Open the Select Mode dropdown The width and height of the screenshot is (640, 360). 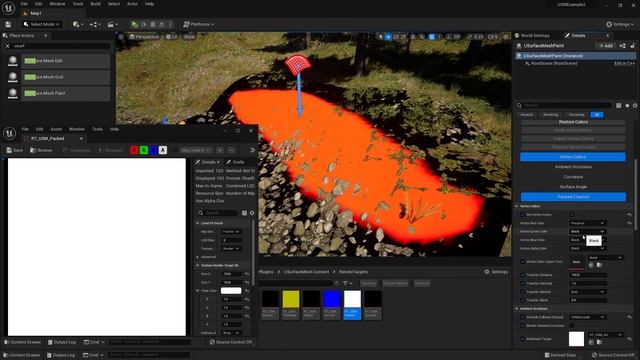click(42, 24)
